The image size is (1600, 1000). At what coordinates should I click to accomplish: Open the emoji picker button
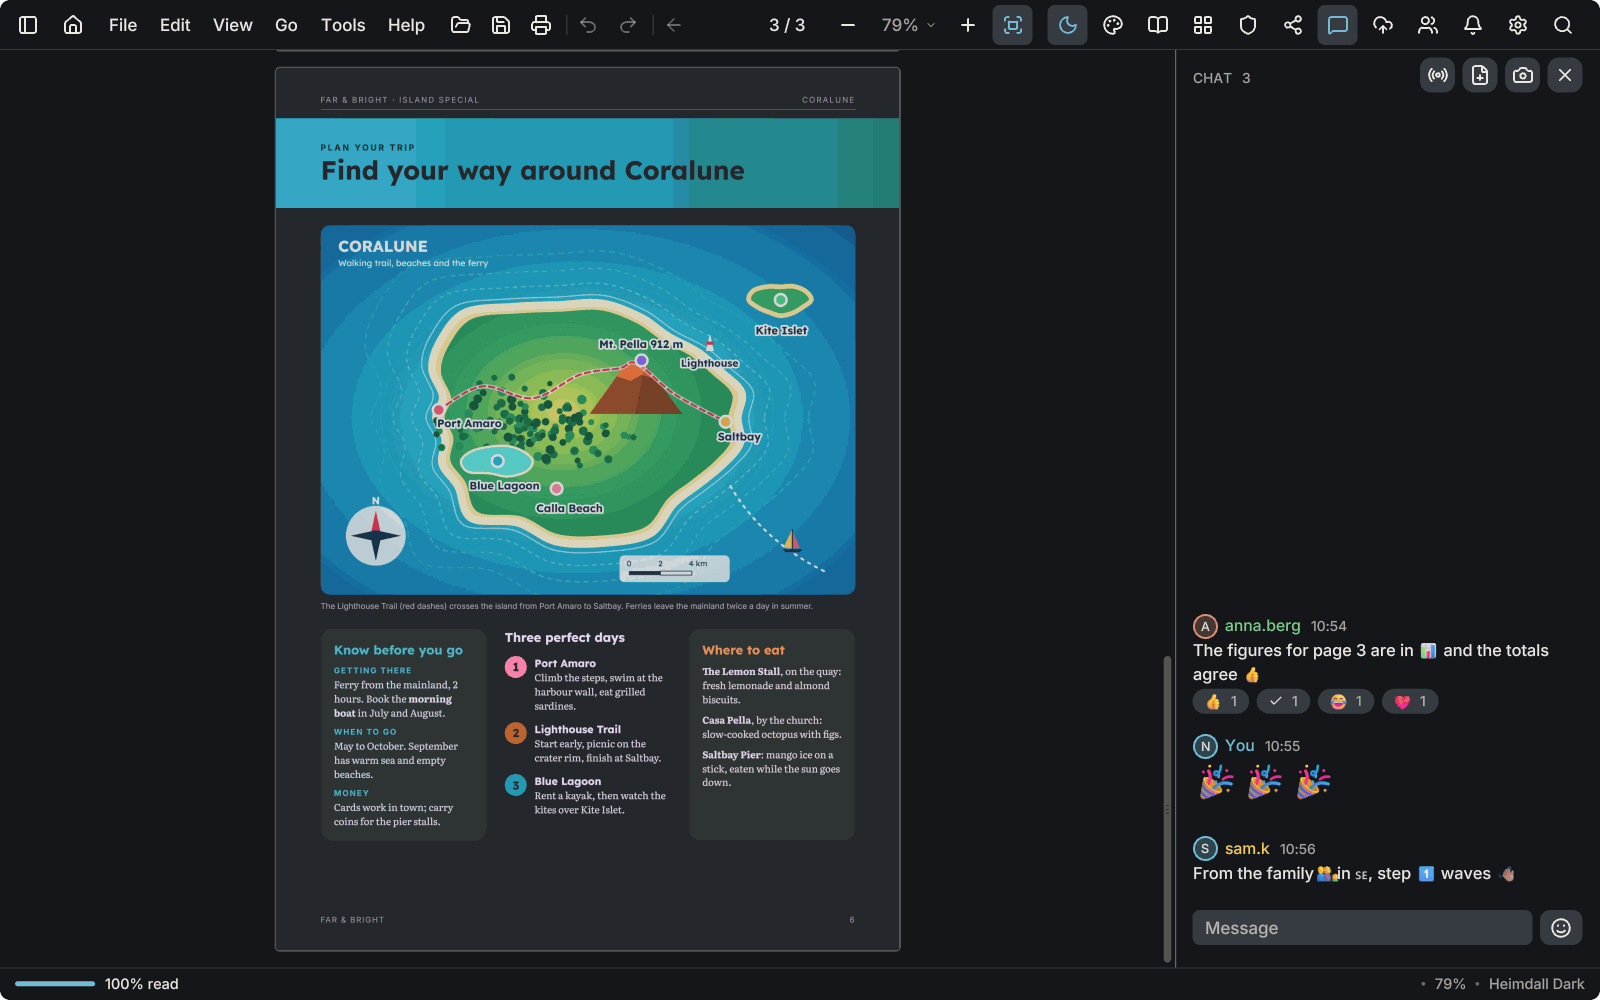(x=1561, y=928)
